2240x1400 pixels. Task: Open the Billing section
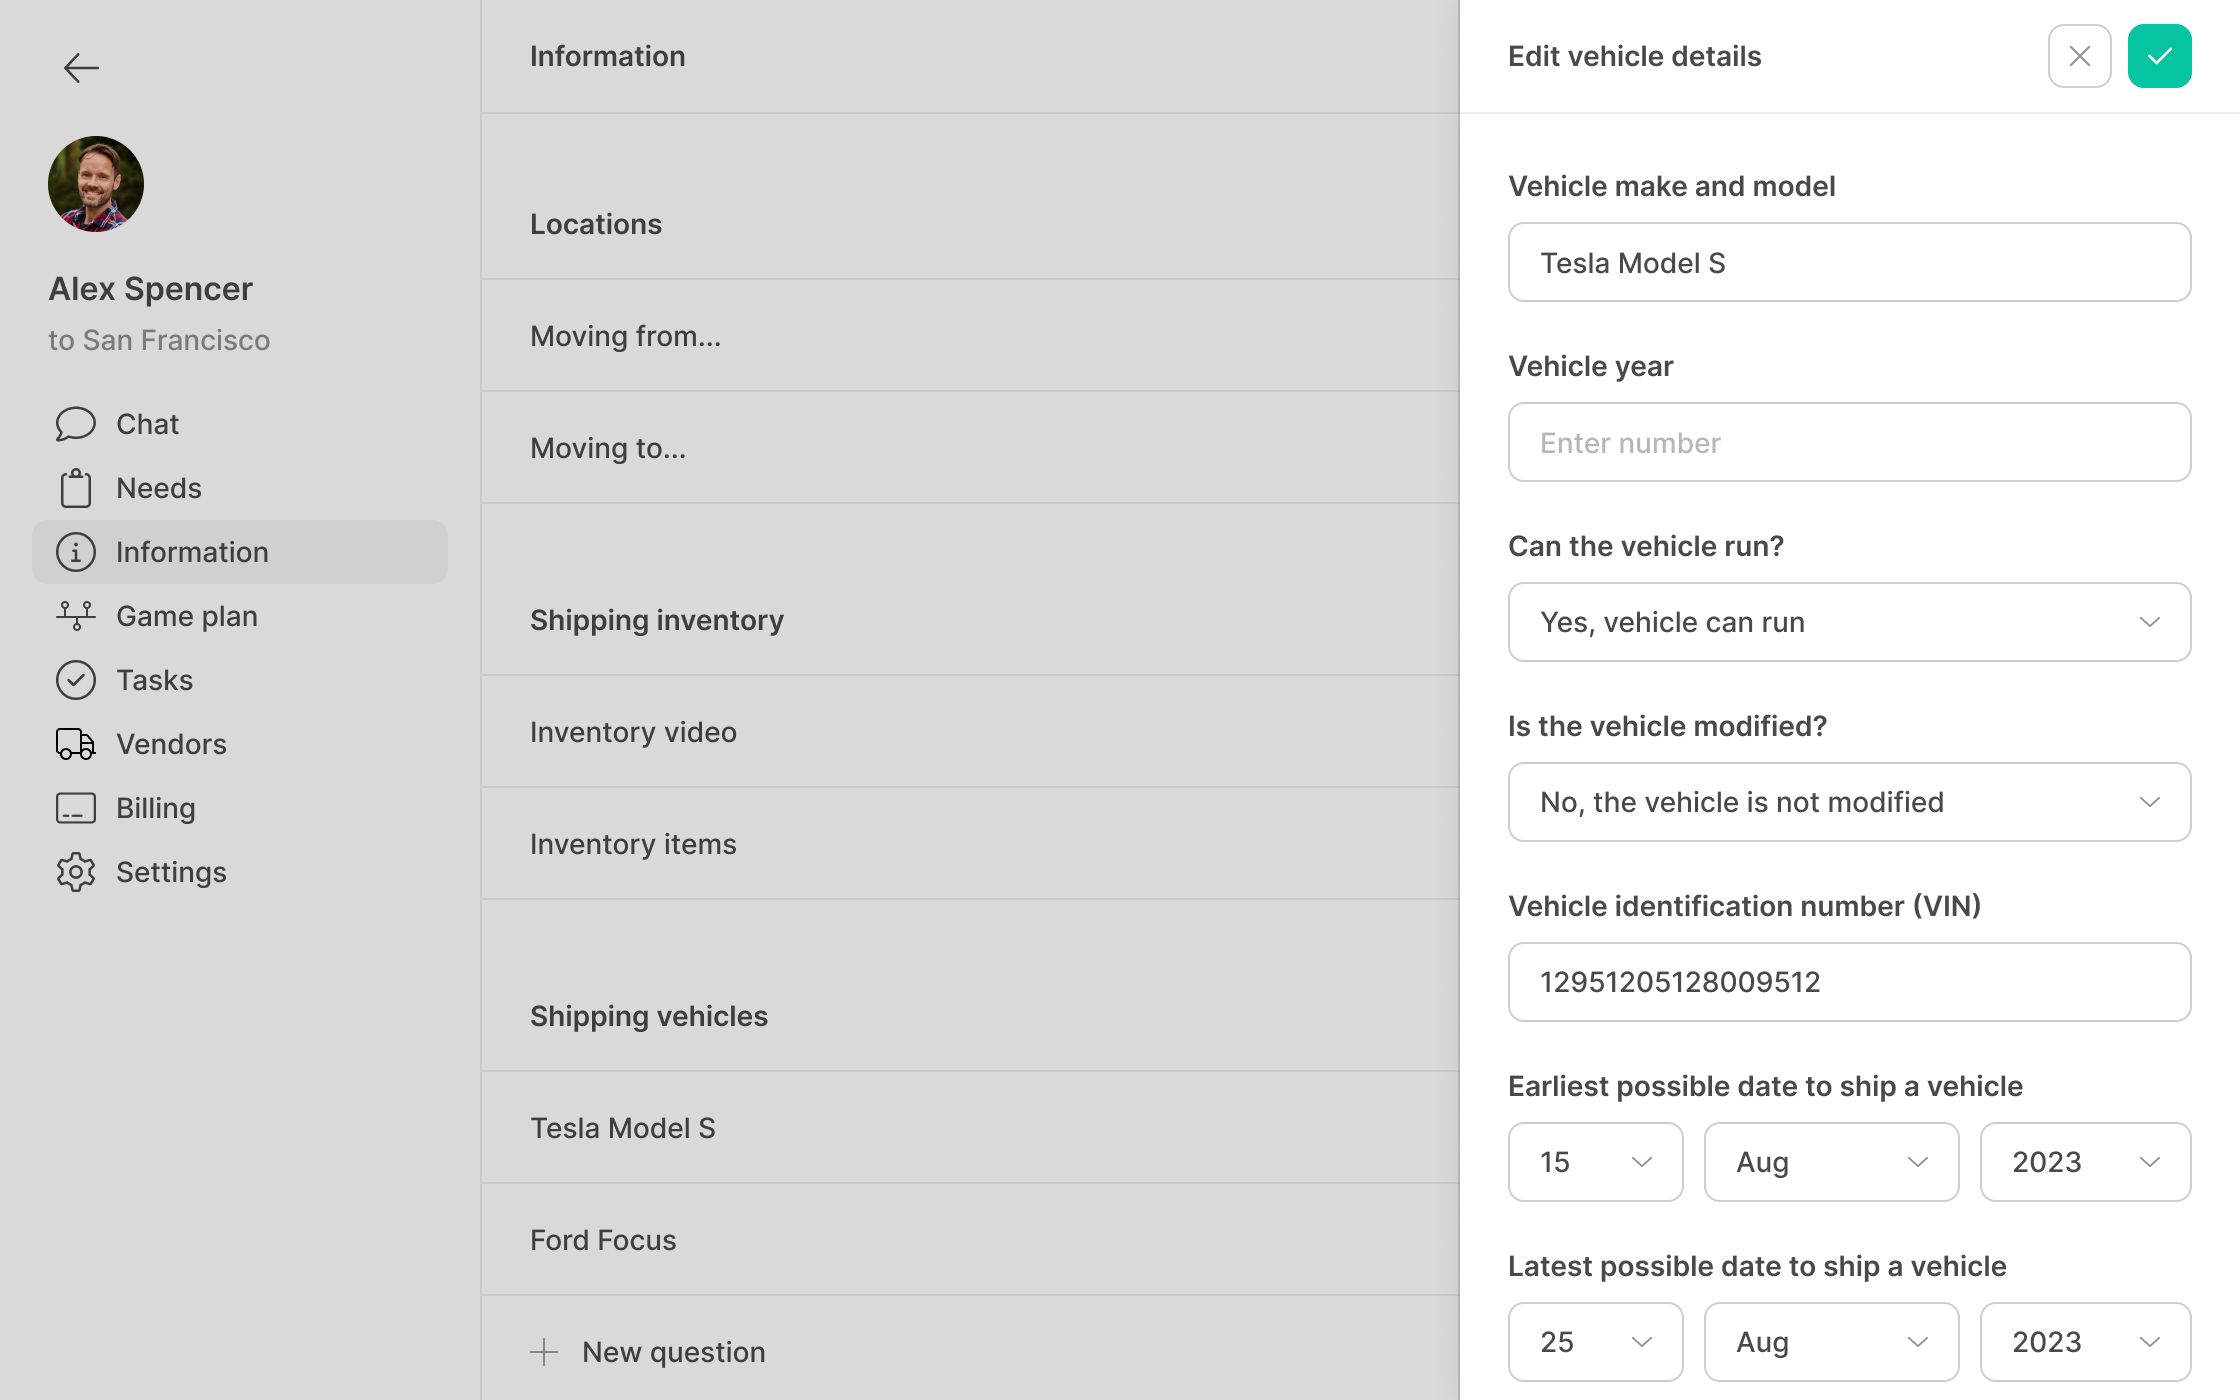click(x=155, y=808)
